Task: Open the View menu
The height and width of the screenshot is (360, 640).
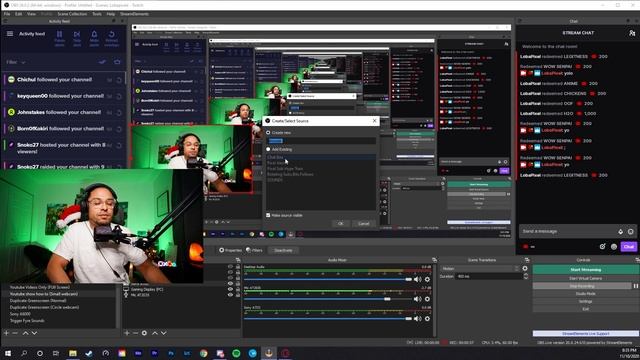Action: point(31,14)
